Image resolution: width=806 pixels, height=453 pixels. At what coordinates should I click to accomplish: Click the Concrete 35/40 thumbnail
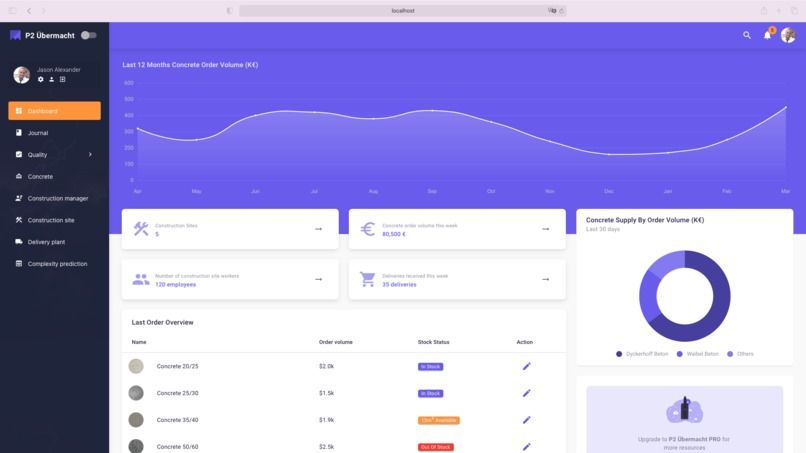click(x=136, y=420)
